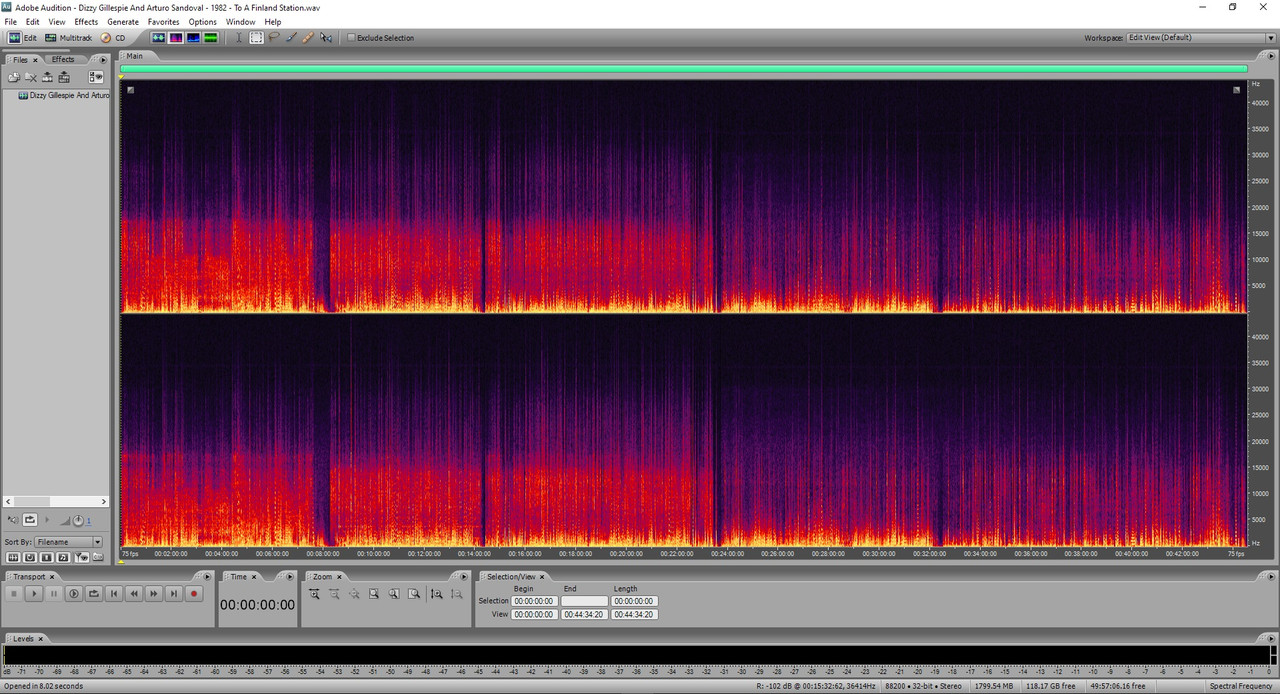Screen dimensions: 1280x694
Task: Open the Help menu
Action: (273, 22)
